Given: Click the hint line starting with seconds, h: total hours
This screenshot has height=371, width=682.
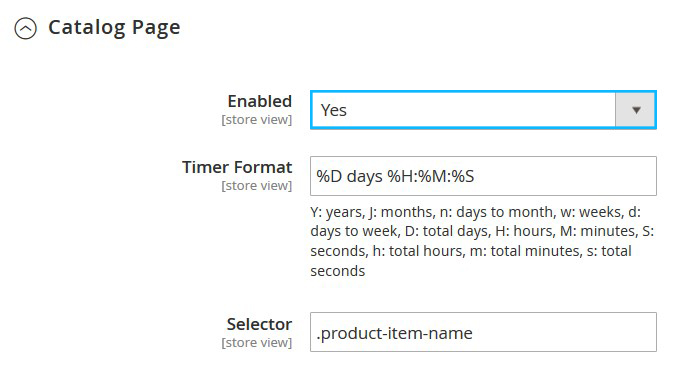Looking at the screenshot, I should [x=471, y=251].
